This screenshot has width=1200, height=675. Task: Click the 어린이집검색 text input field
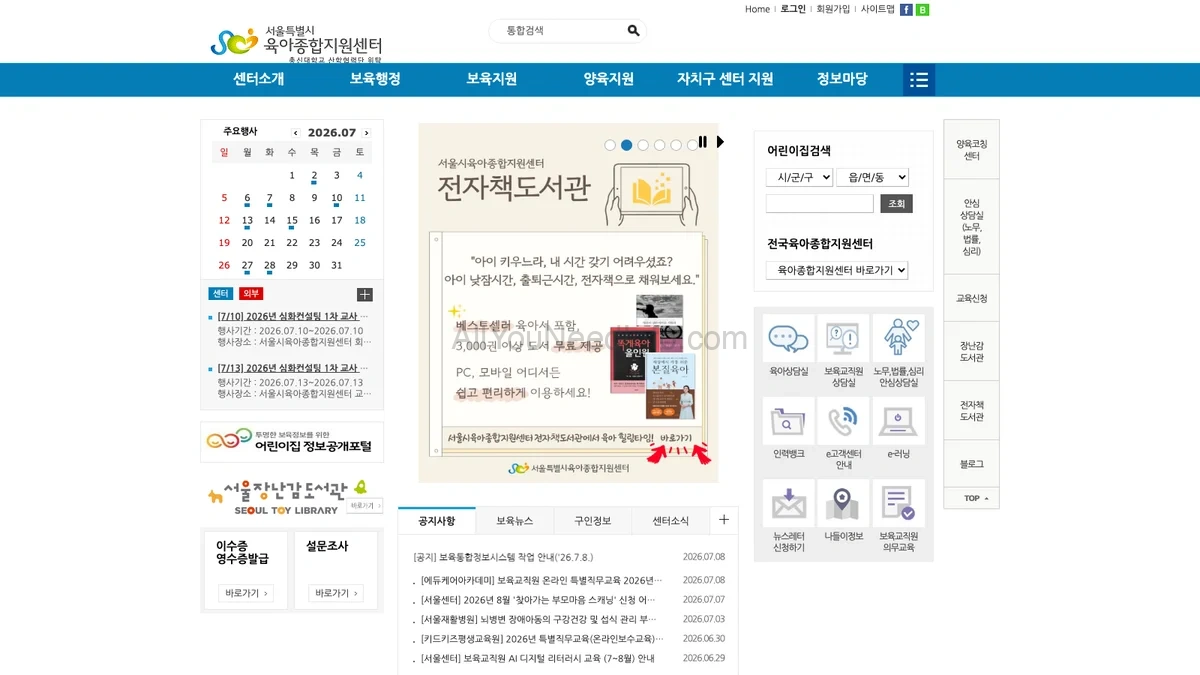coord(820,204)
